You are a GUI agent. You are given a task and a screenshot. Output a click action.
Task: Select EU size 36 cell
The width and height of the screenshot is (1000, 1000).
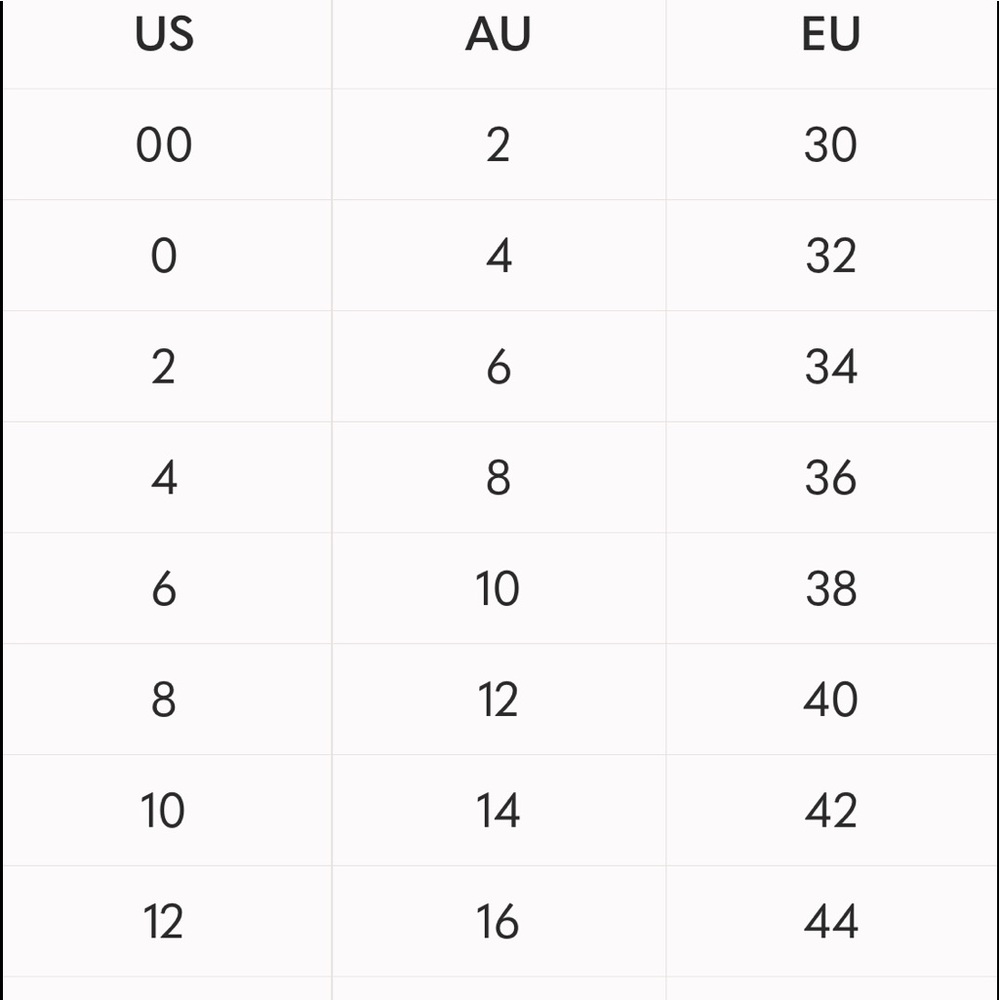[x=831, y=478]
